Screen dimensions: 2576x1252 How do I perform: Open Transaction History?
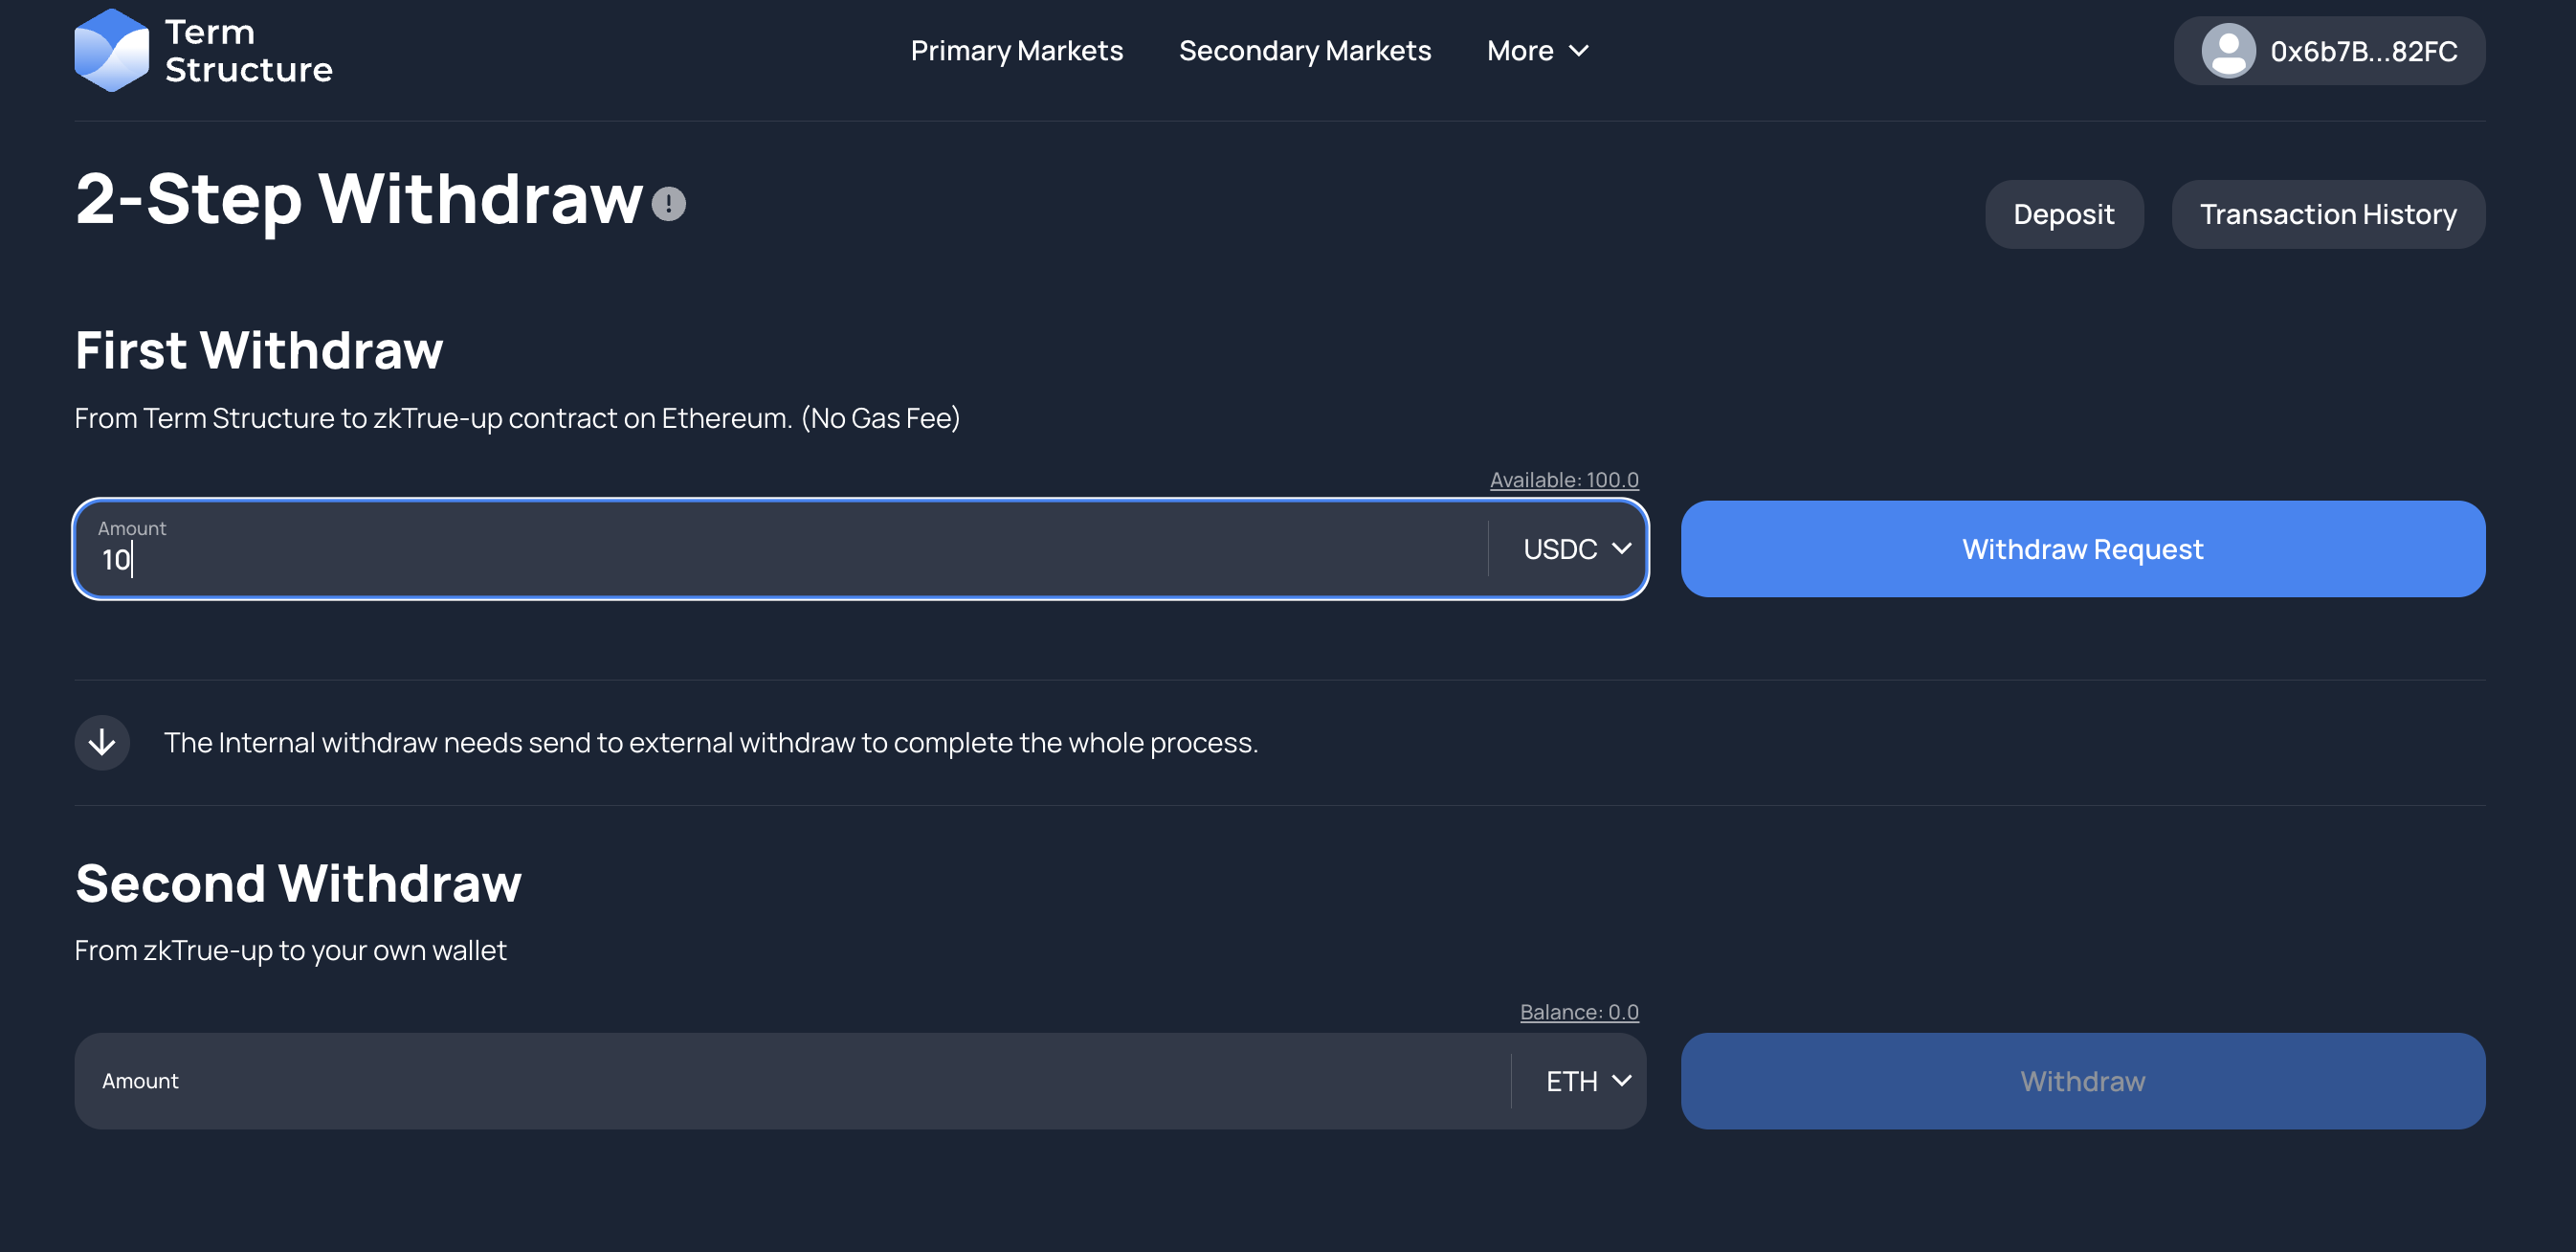click(x=2327, y=214)
